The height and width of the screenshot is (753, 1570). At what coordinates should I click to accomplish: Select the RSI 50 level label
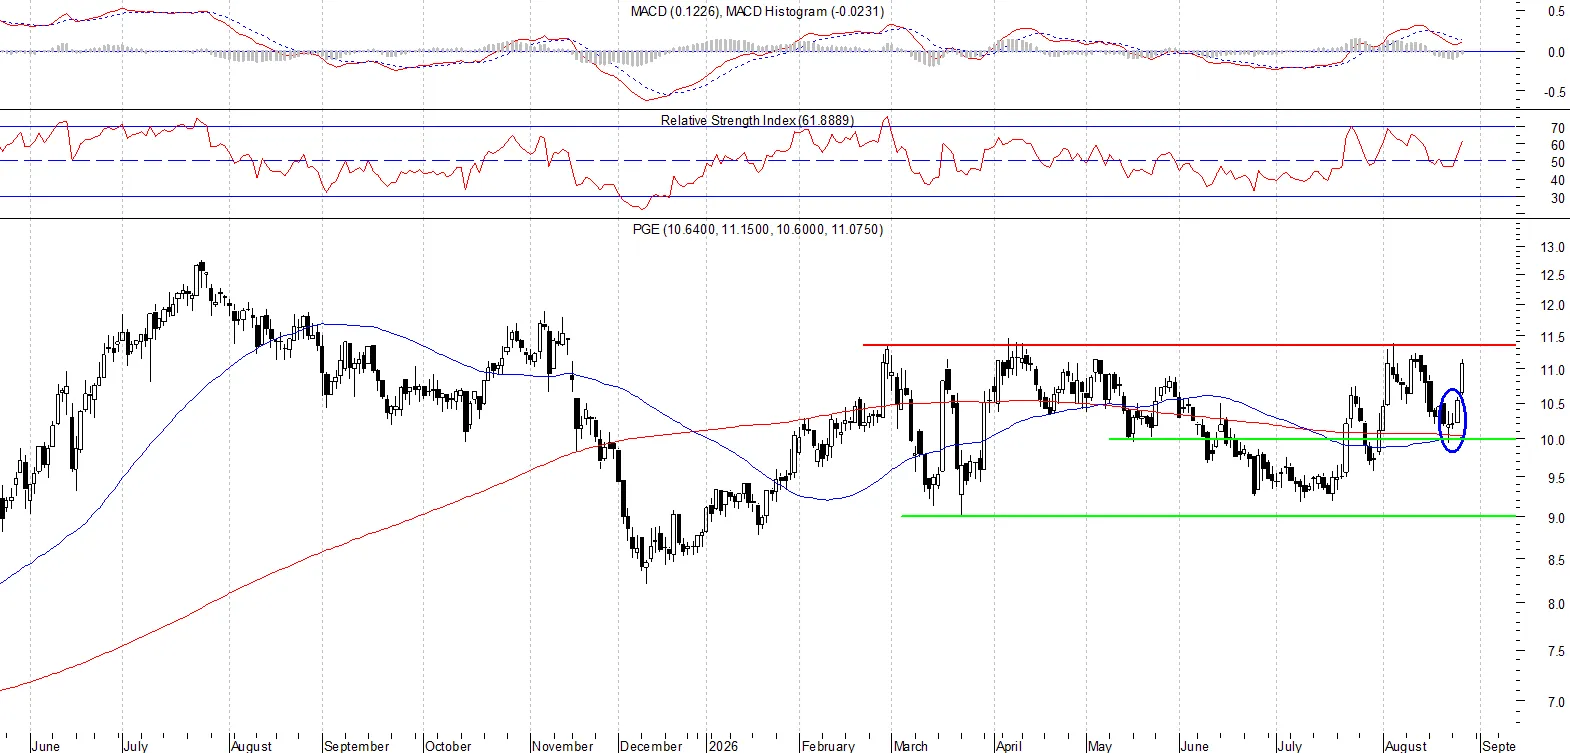coord(1558,163)
